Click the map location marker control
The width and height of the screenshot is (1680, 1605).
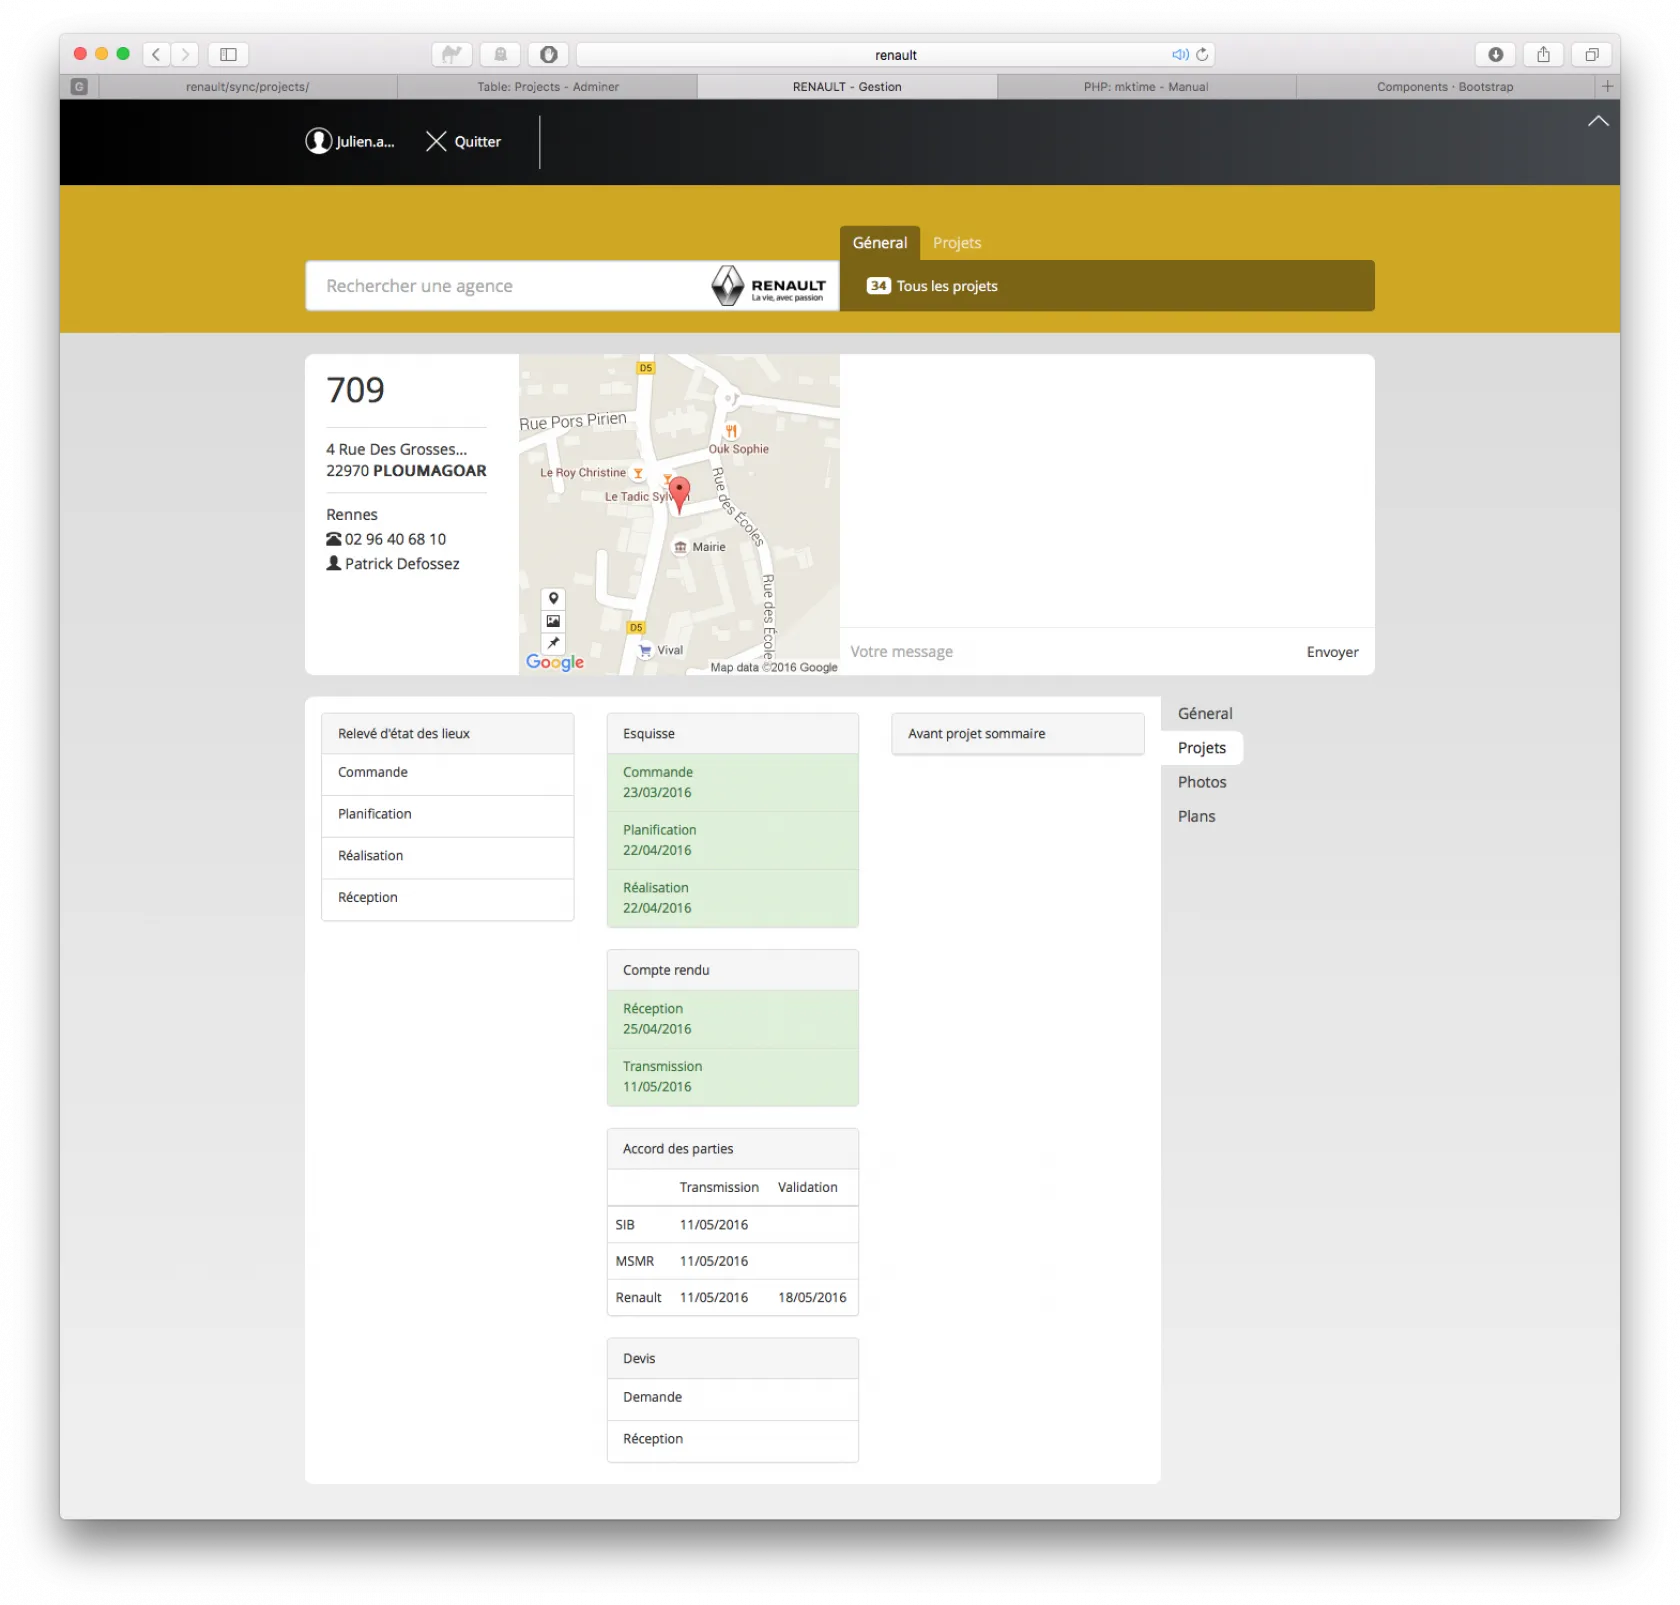click(x=553, y=598)
